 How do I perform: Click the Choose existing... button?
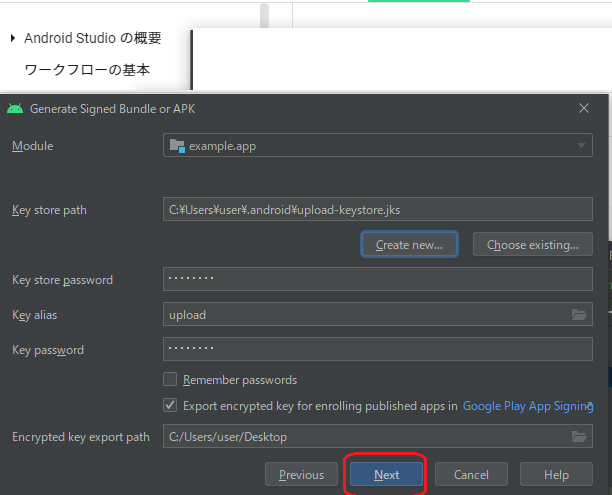click(532, 244)
